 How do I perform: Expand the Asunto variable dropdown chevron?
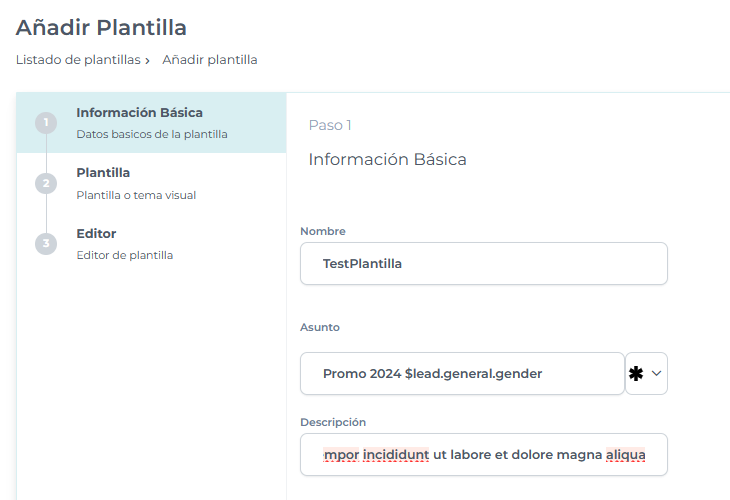tap(657, 373)
